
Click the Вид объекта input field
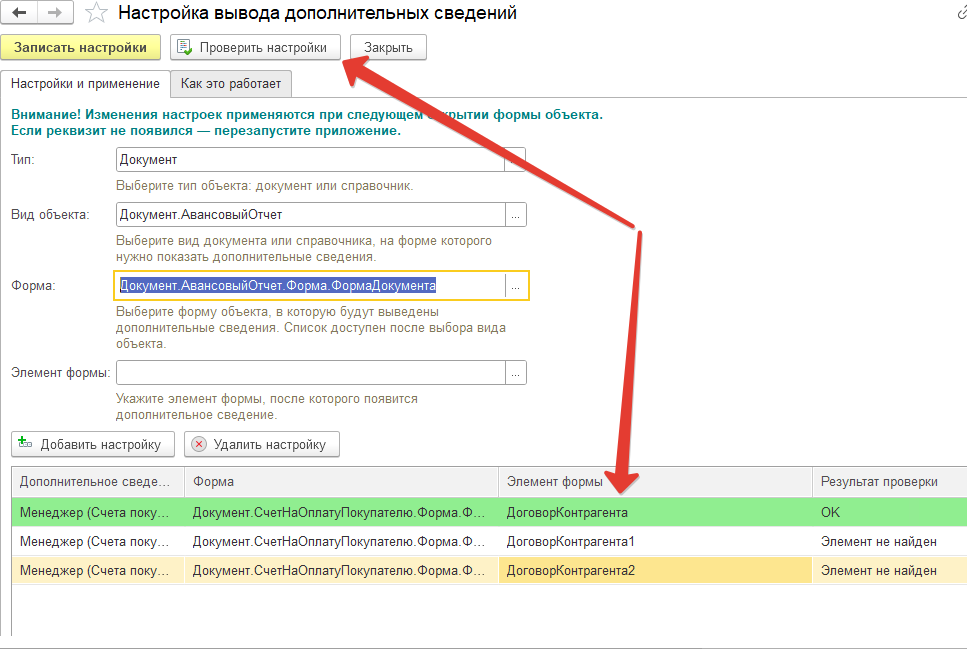click(311, 215)
